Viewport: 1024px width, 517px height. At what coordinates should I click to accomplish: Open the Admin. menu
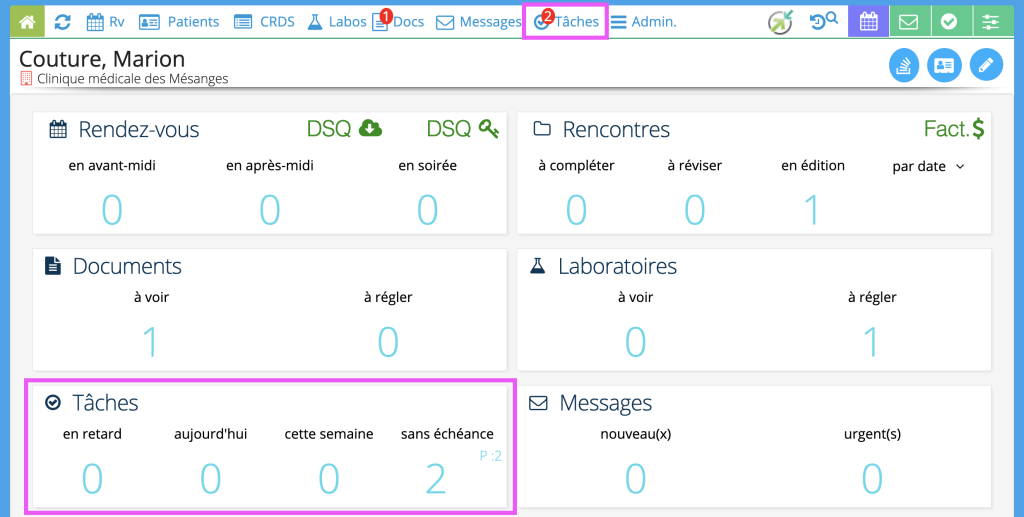point(643,22)
